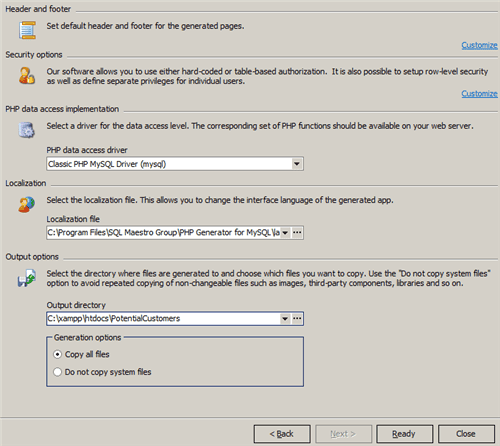Click the Header and footer scroll icon

[27, 30]
